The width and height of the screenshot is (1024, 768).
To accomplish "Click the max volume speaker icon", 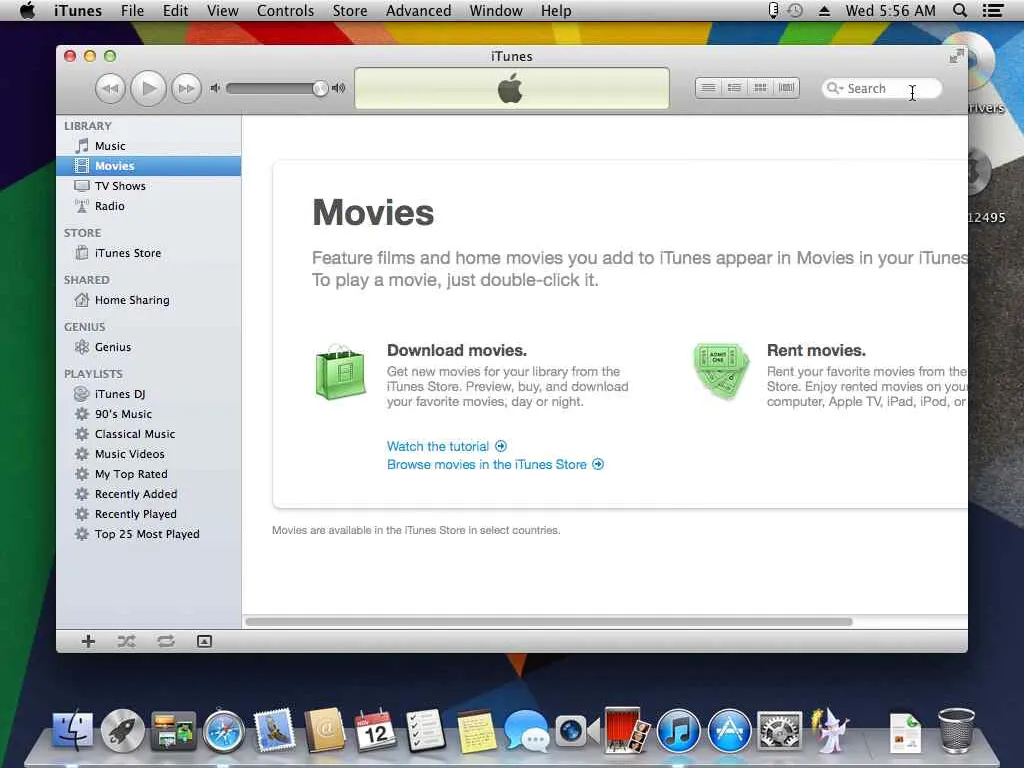I will coord(338,88).
